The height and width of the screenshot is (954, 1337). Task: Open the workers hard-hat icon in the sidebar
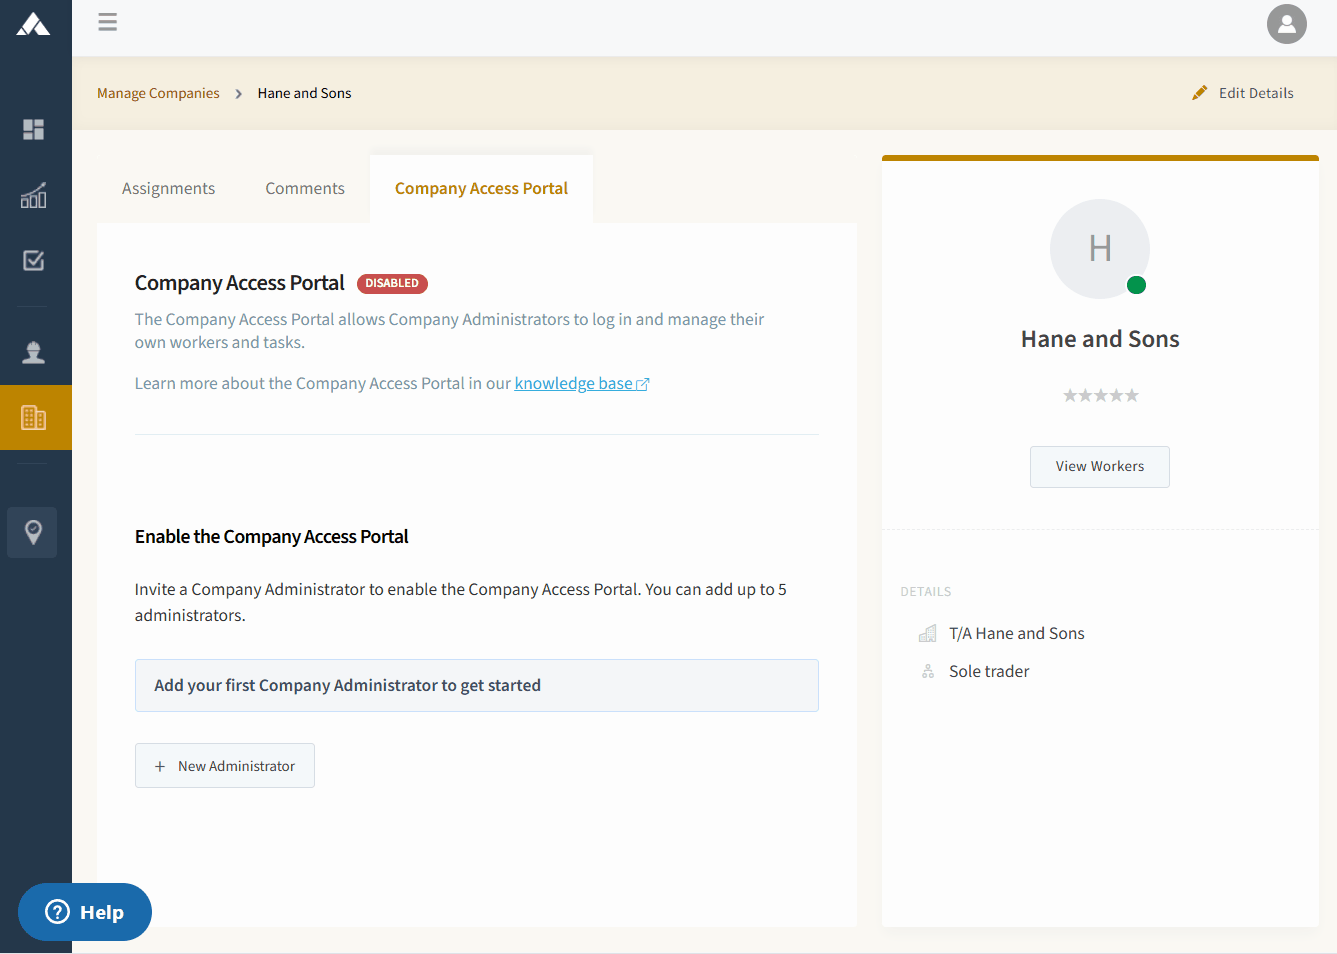tap(33, 352)
